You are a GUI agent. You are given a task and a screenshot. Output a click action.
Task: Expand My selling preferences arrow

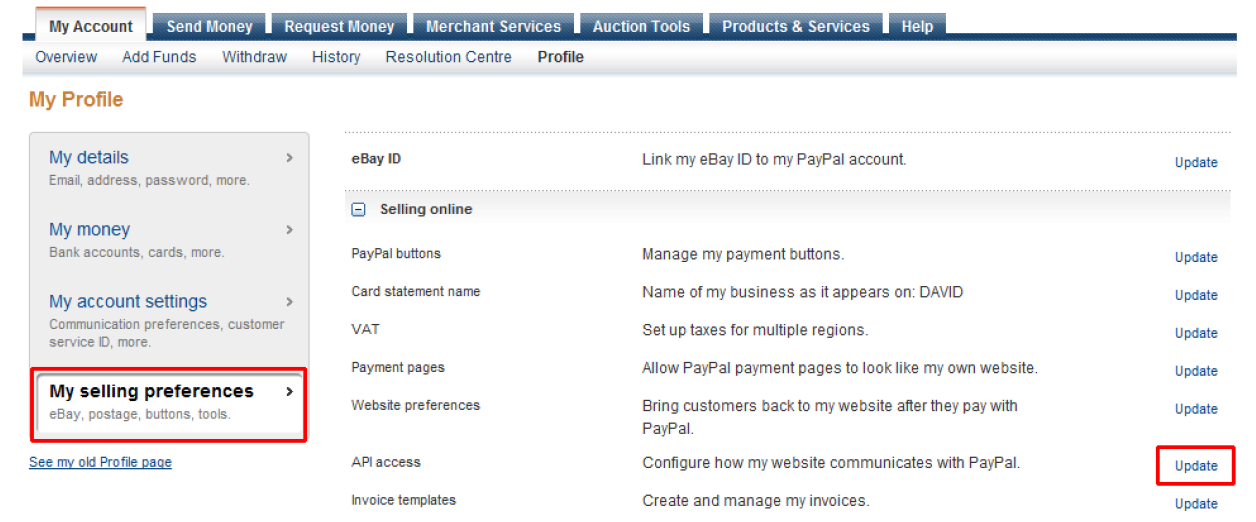click(290, 391)
